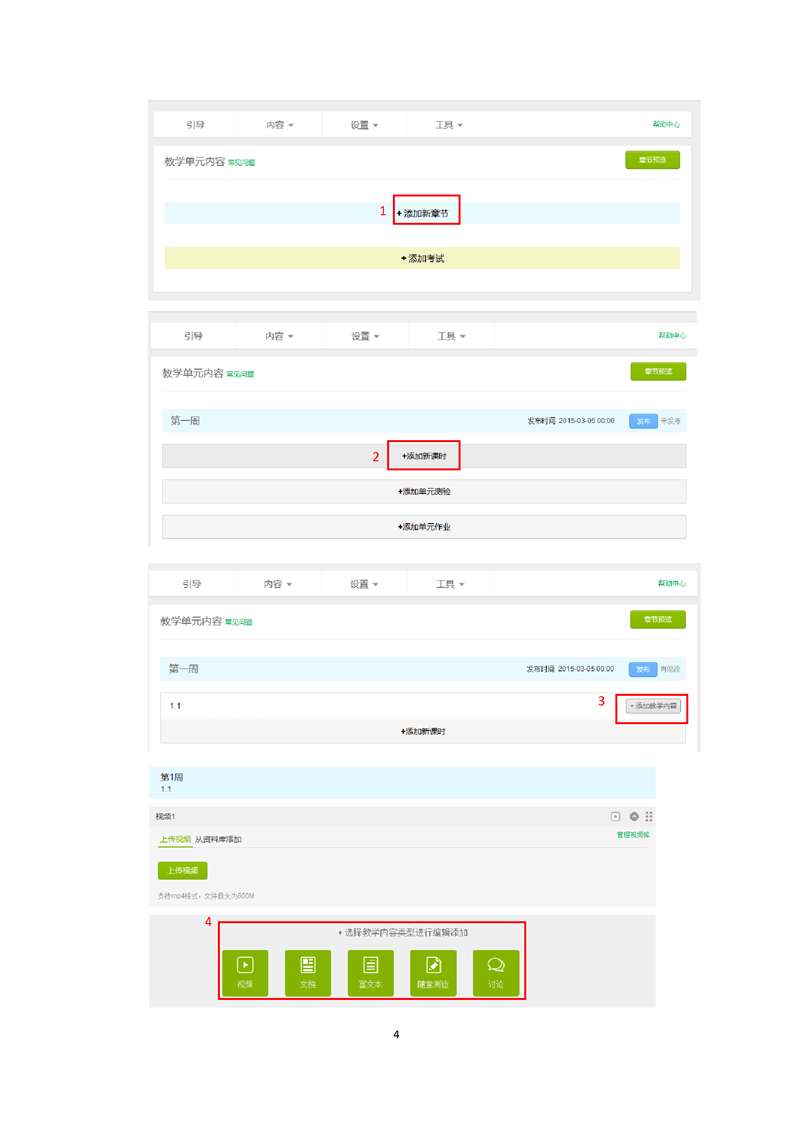Select the 讨论 (discussion) content tile

[x=496, y=973]
